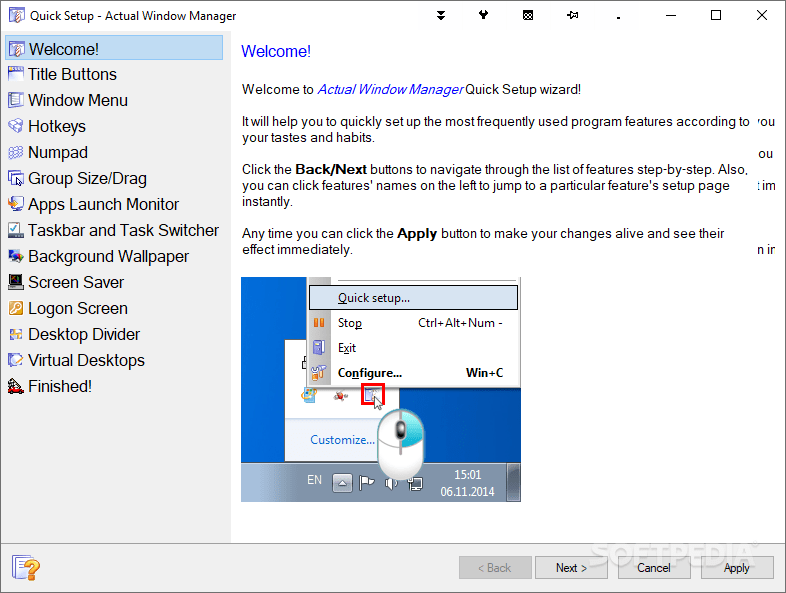The image size is (786, 593).
Task: Click the Background Wallpaper icon
Action: (16, 256)
